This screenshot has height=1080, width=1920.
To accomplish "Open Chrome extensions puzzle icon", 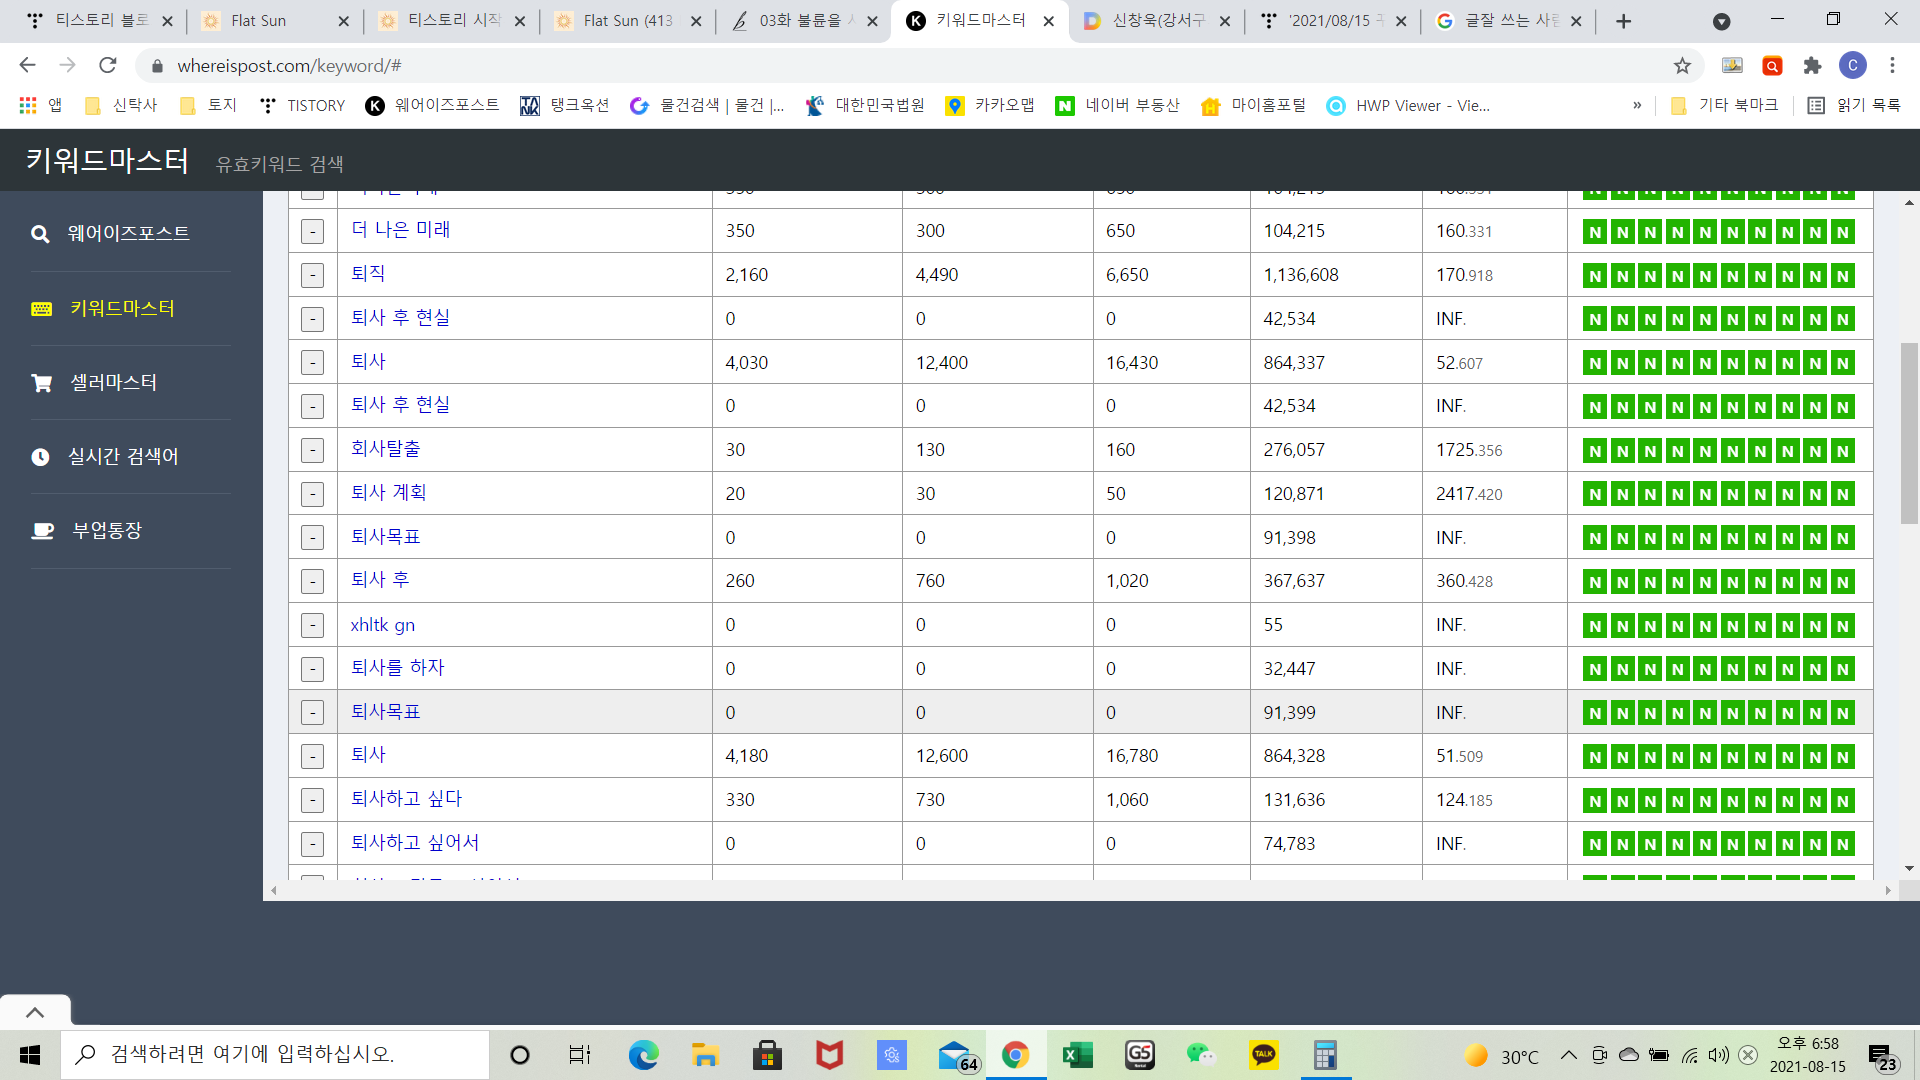I will click(1812, 66).
